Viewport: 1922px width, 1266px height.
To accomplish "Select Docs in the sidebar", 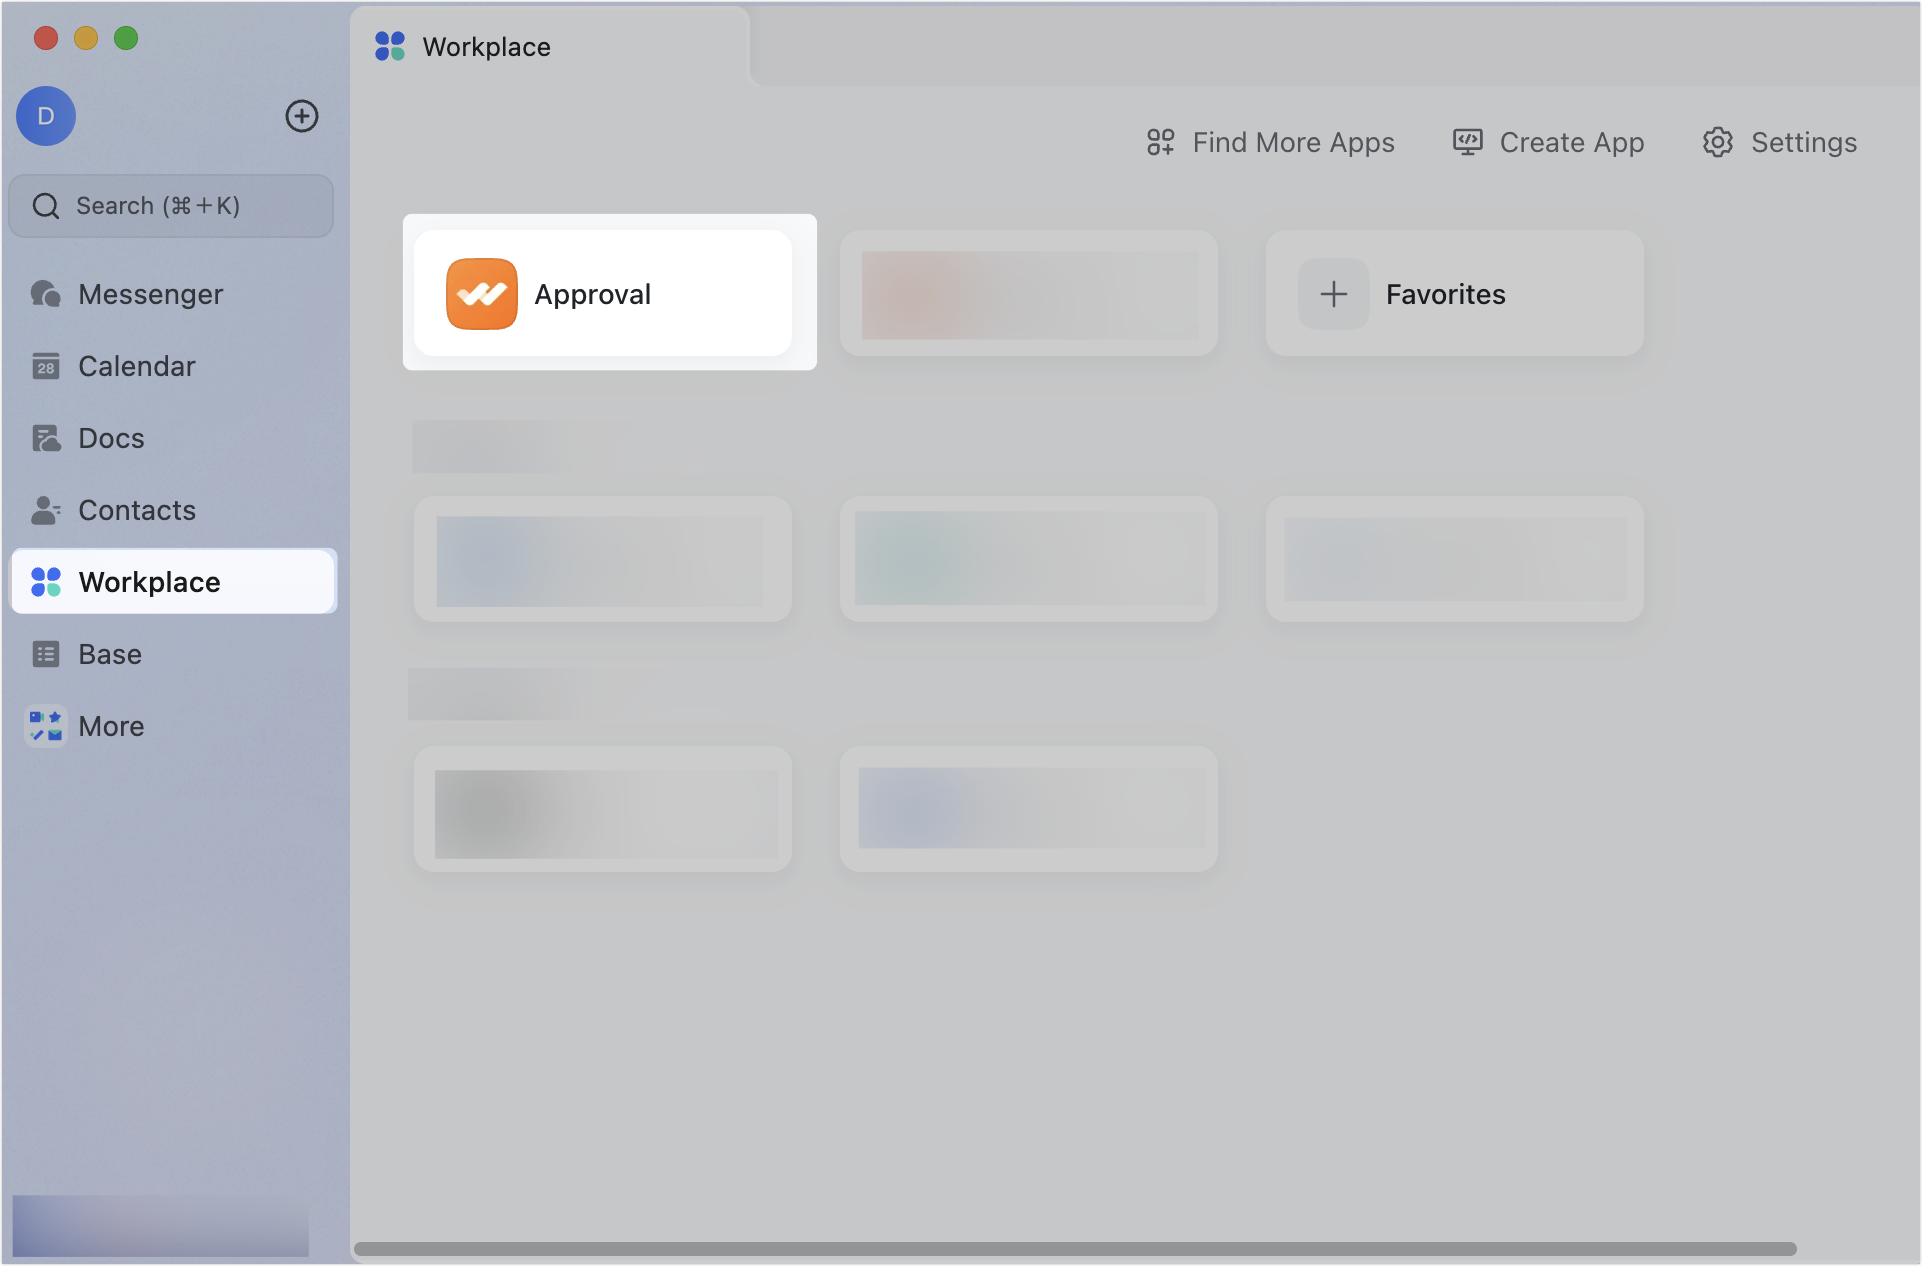I will click(110, 438).
